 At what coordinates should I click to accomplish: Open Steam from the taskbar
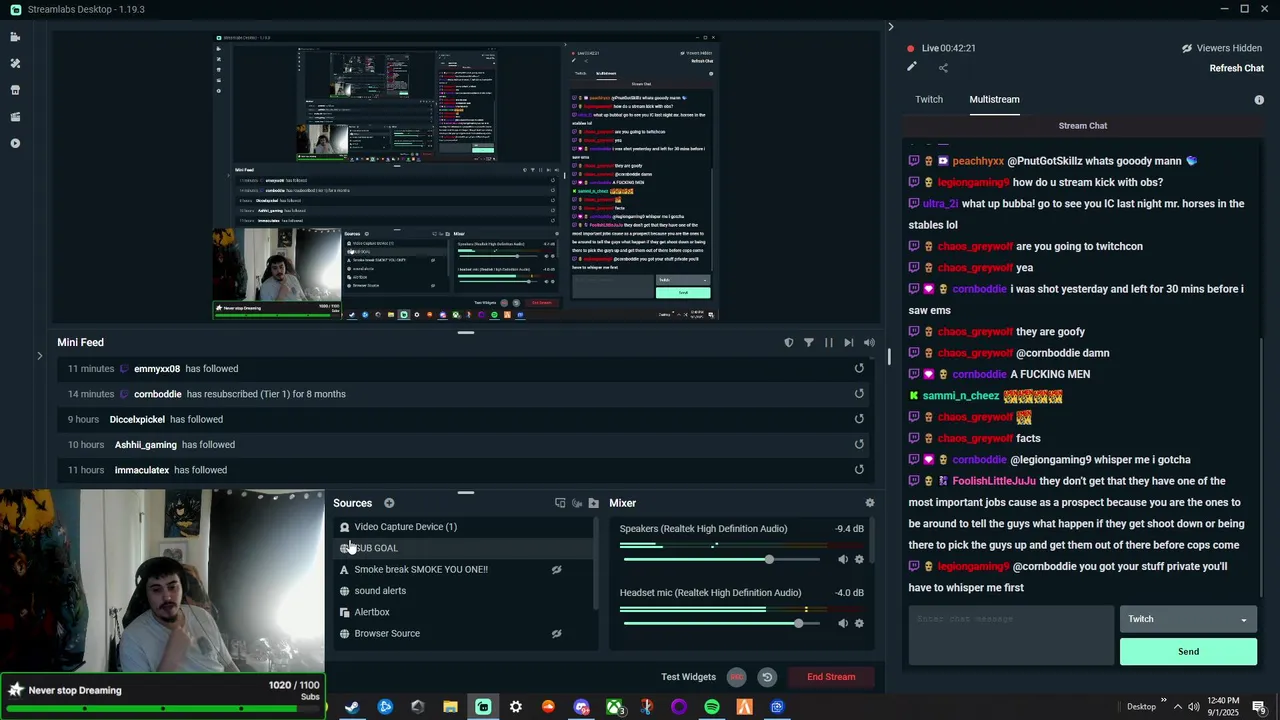point(352,707)
